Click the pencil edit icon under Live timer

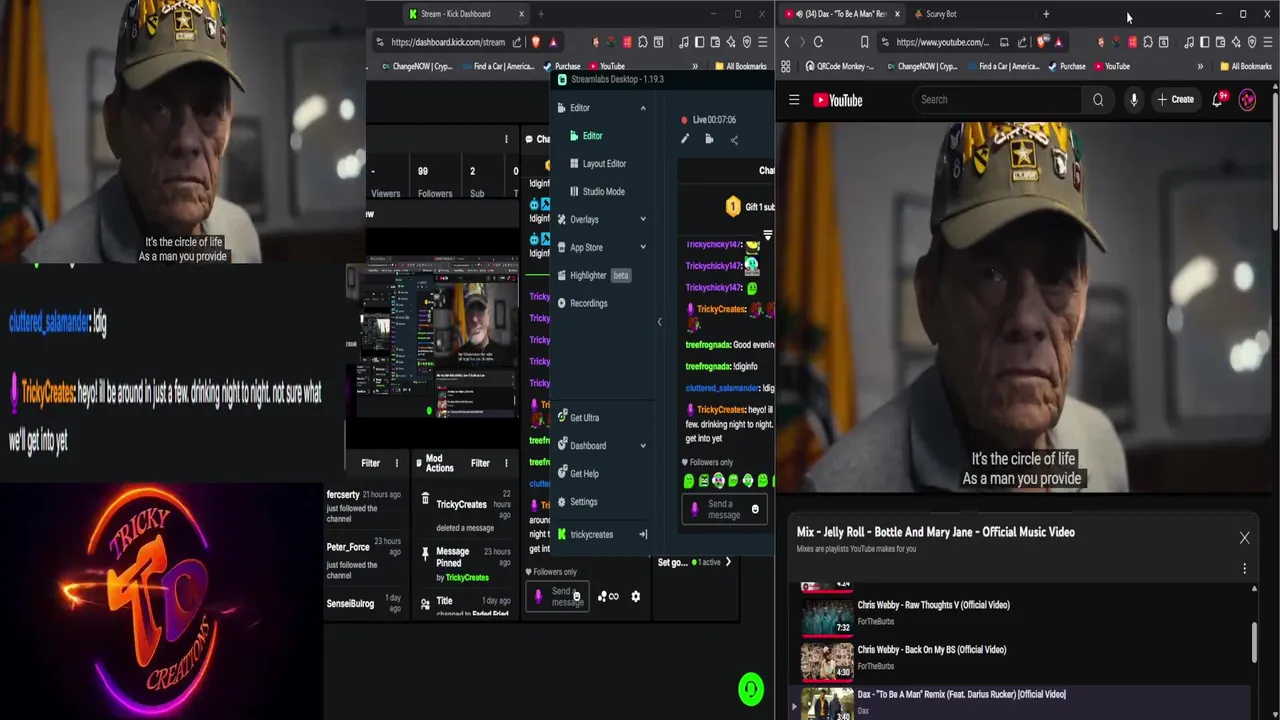[685, 140]
